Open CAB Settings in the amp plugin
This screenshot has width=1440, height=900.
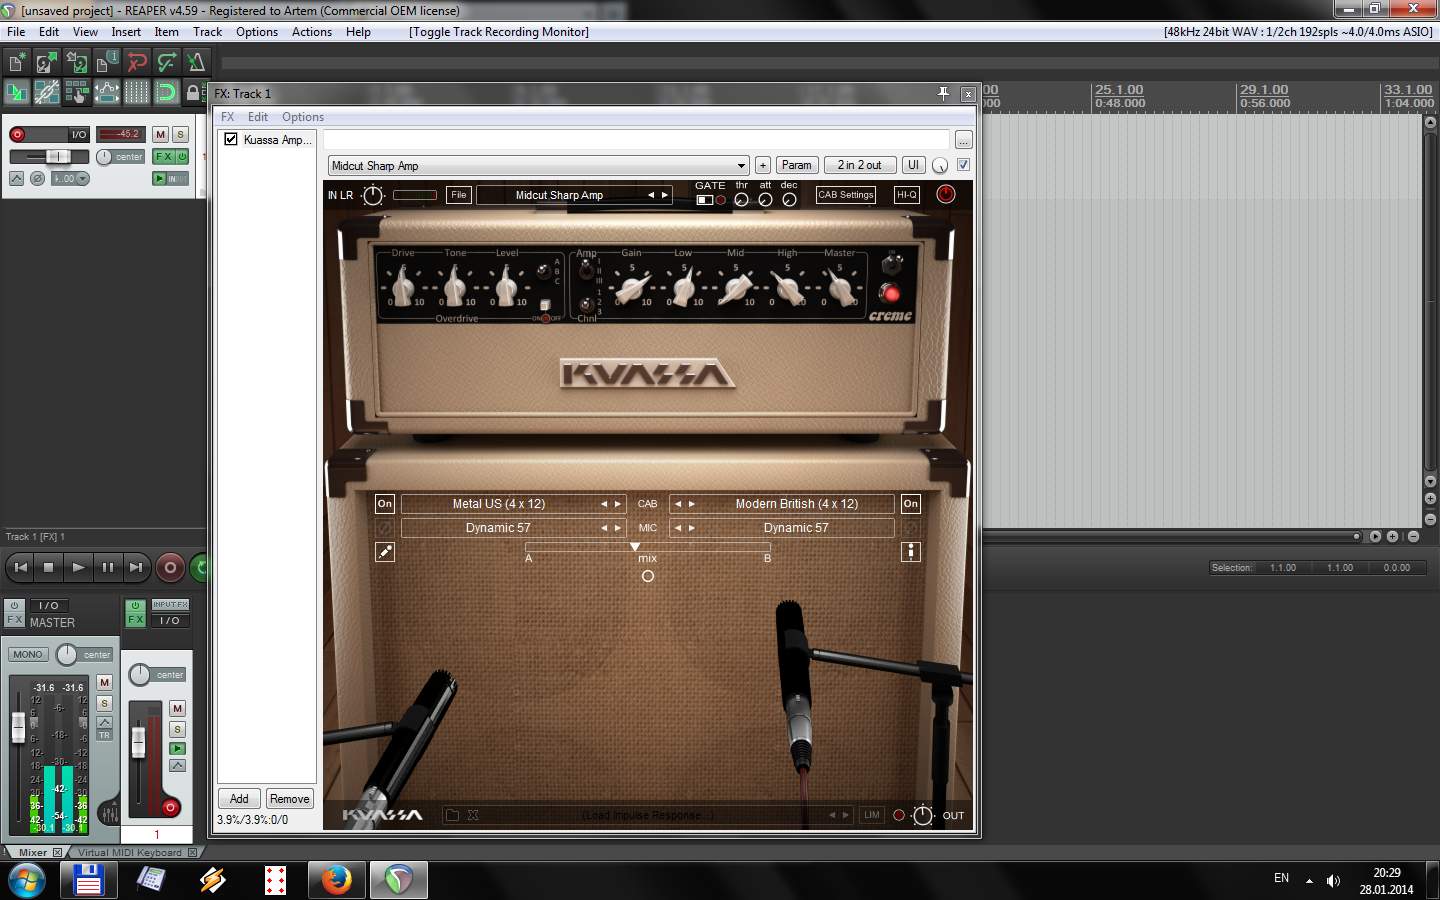pos(845,195)
